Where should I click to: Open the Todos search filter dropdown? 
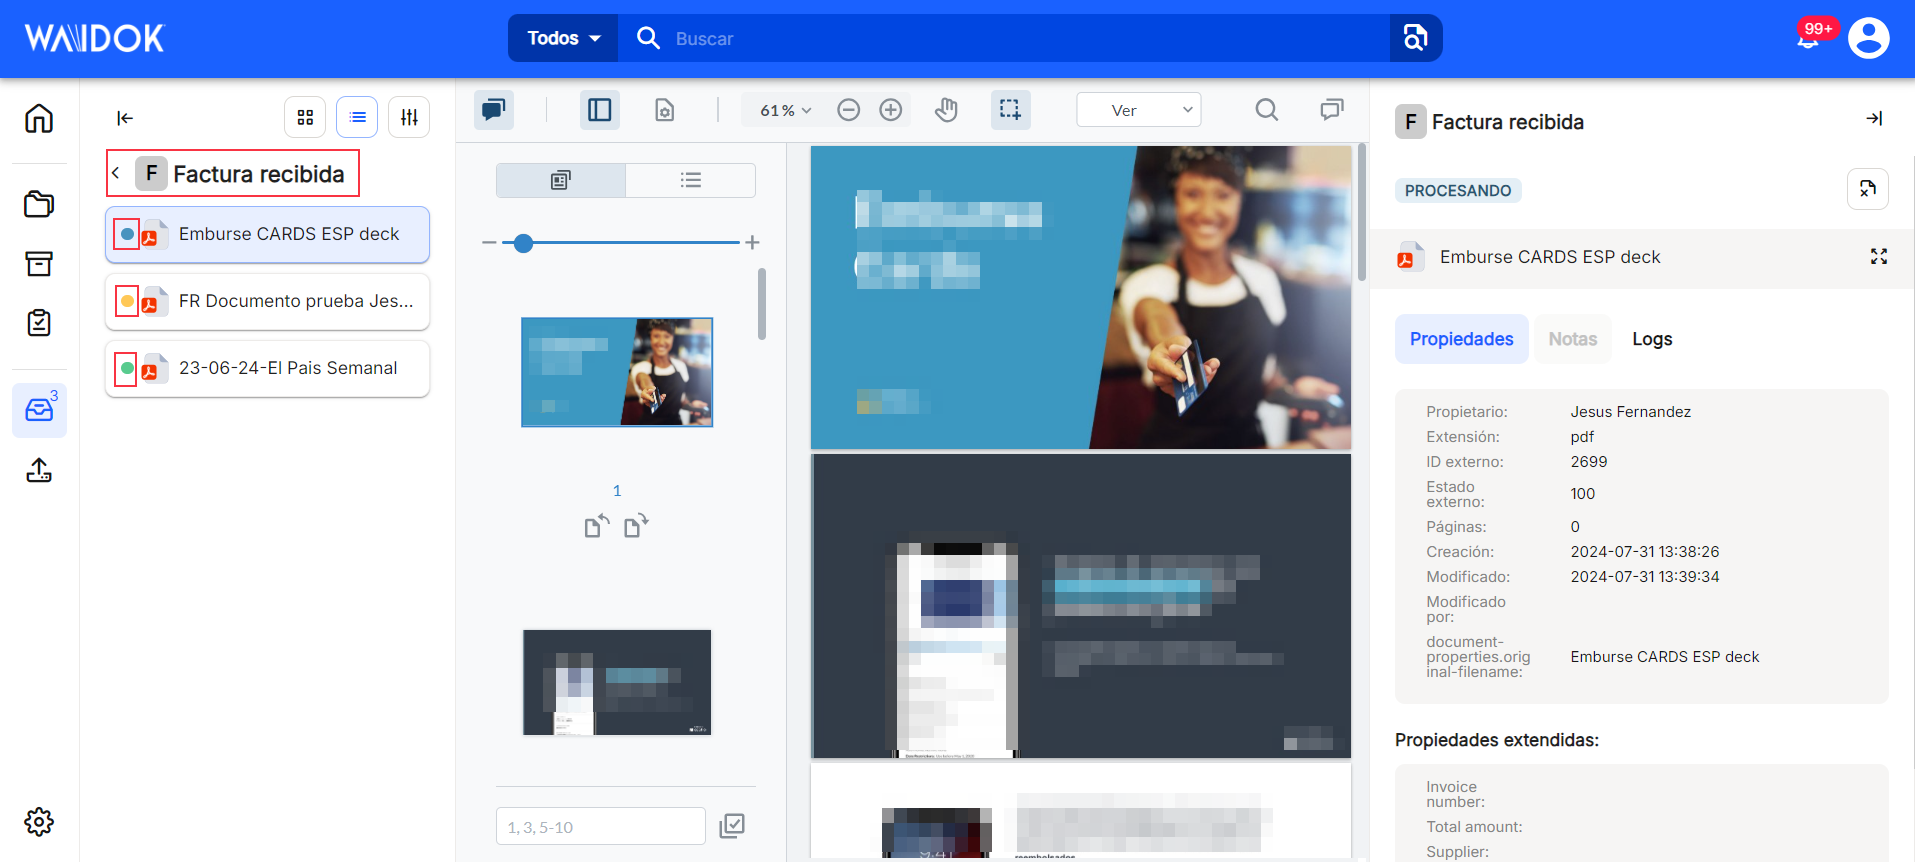click(x=563, y=38)
